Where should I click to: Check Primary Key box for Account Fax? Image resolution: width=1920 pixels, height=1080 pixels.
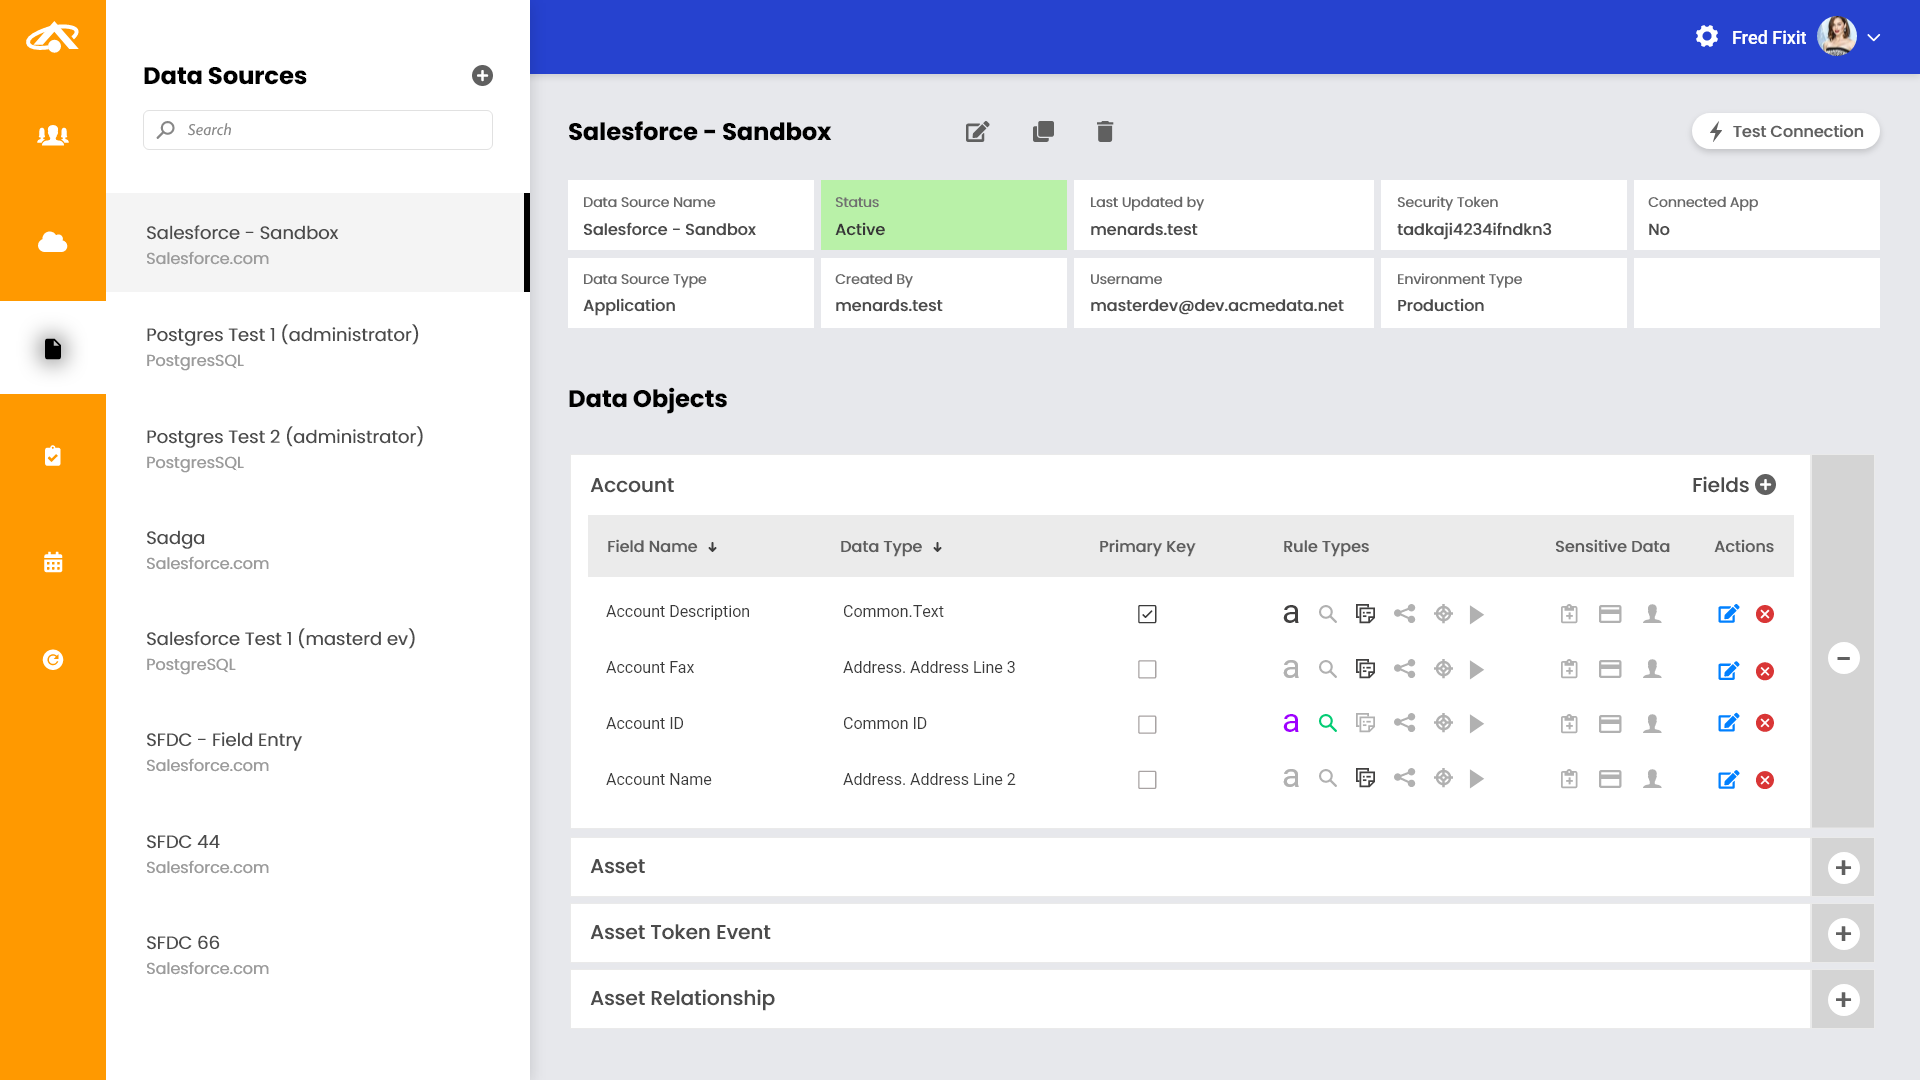(1147, 669)
